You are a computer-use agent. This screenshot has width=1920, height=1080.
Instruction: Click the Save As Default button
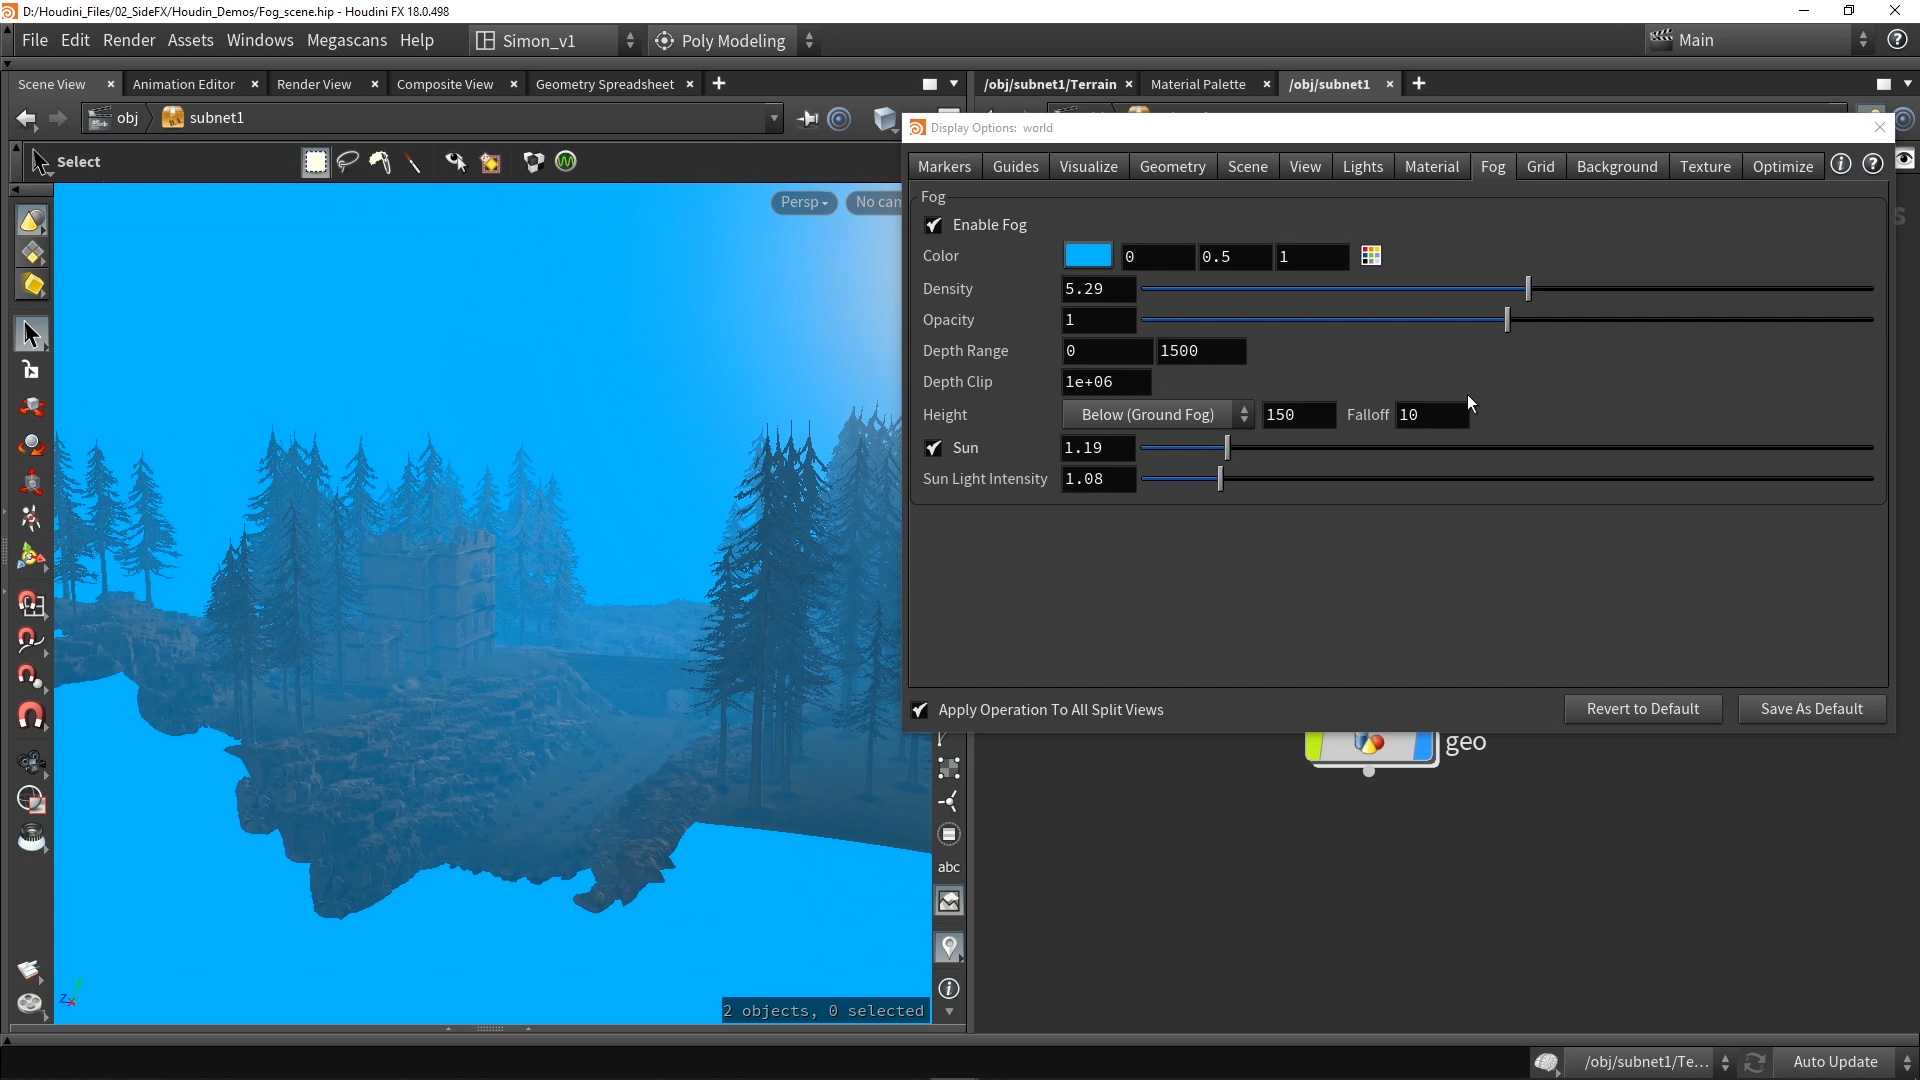(1811, 709)
